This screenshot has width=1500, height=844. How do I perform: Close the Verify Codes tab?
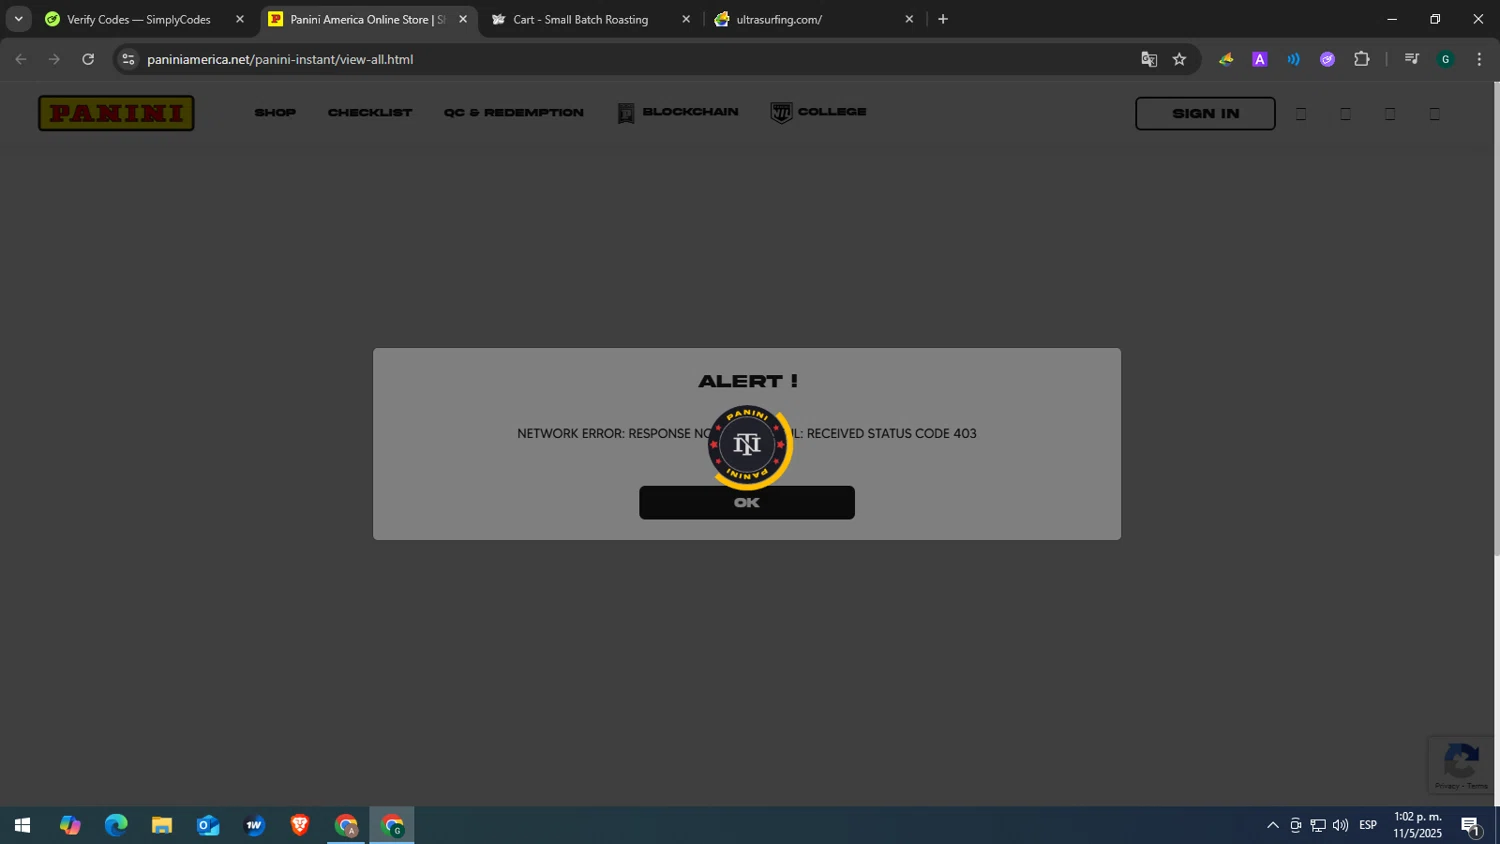pyautogui.click(x=240, y=19)
